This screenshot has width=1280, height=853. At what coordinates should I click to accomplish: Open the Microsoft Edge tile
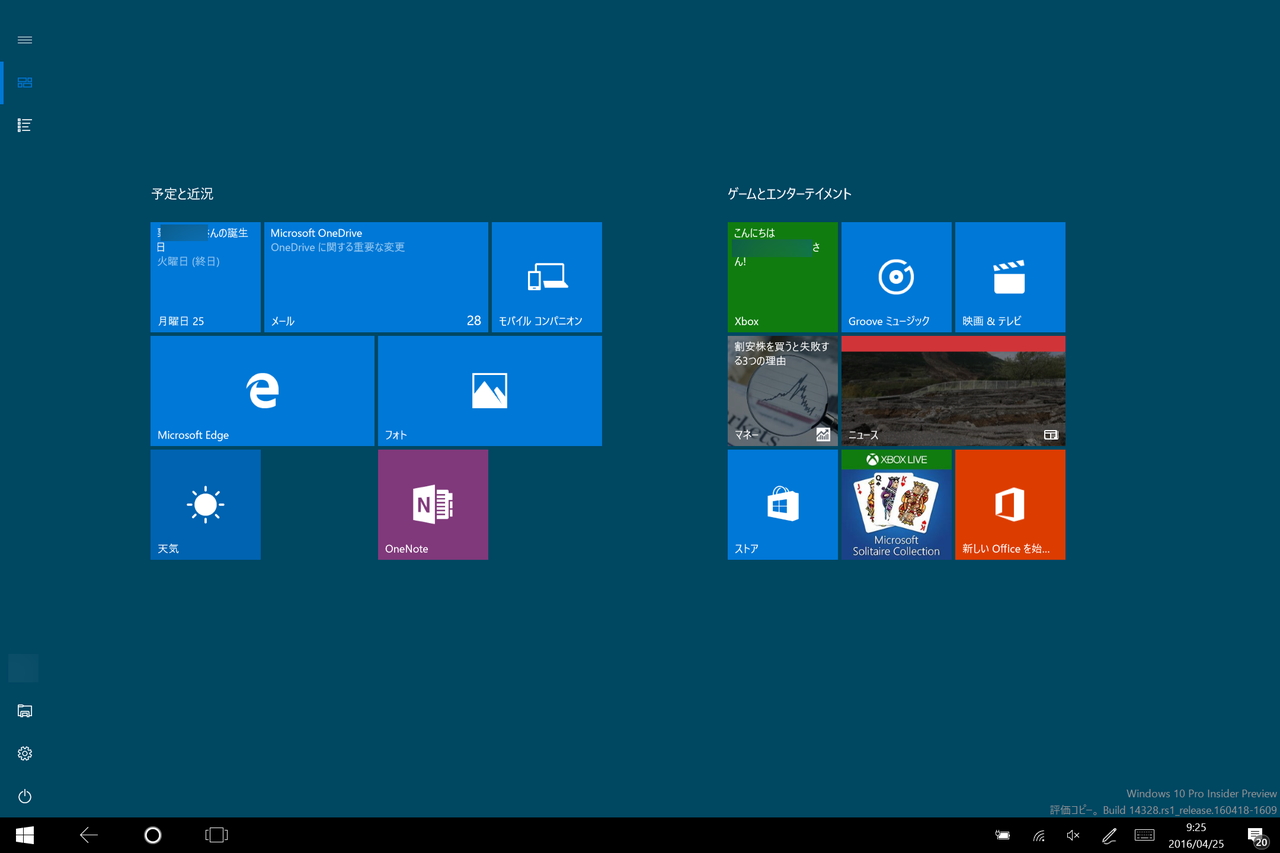(x=262, y=390)
